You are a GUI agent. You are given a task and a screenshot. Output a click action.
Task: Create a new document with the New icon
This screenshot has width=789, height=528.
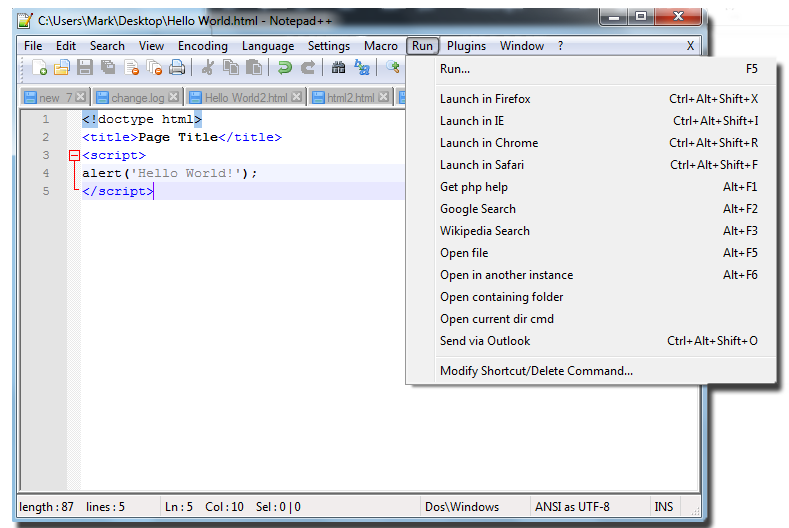(39, 67)
